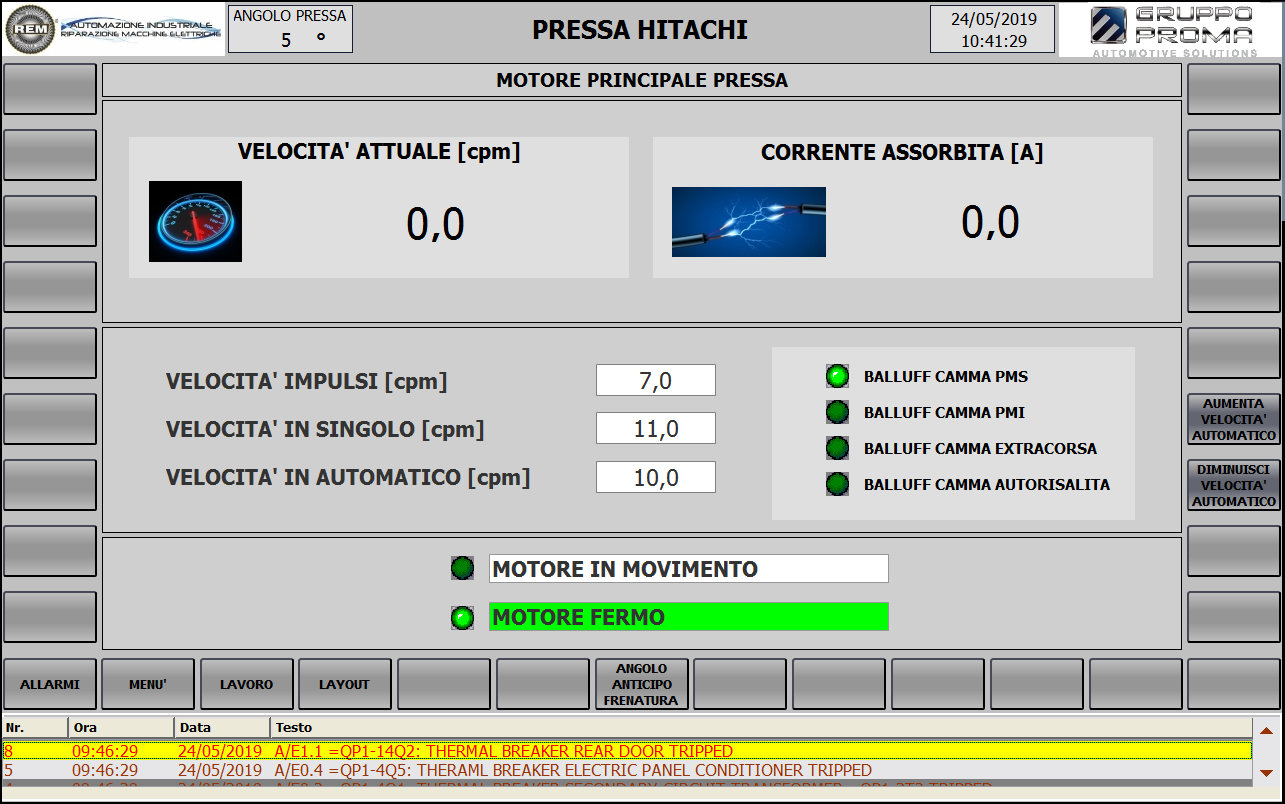Click DIMINUISCI VELOCITA' AUTOMATICO button
This screenshot has width=1285, height=804.
coord(1234,485)
